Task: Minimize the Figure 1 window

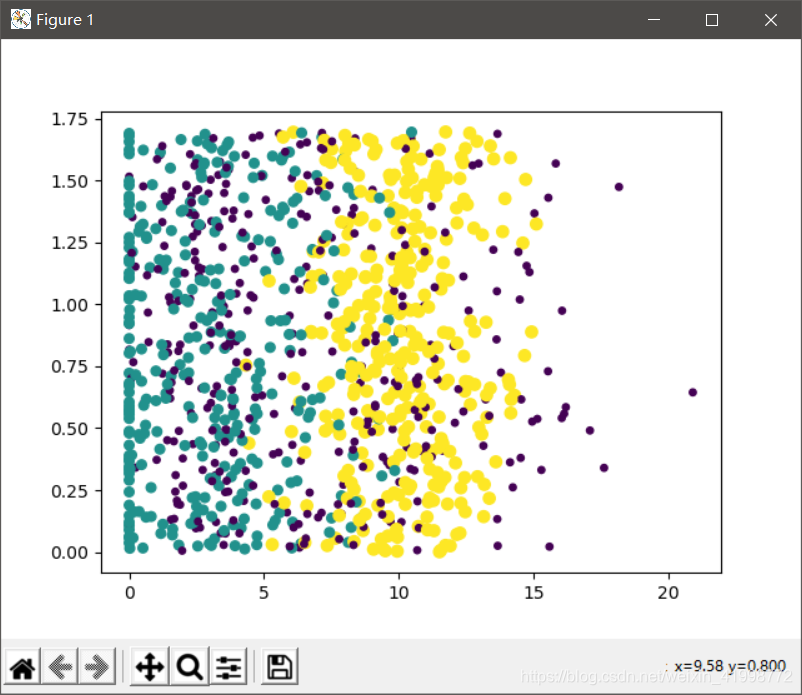Action: click(654, 19)
